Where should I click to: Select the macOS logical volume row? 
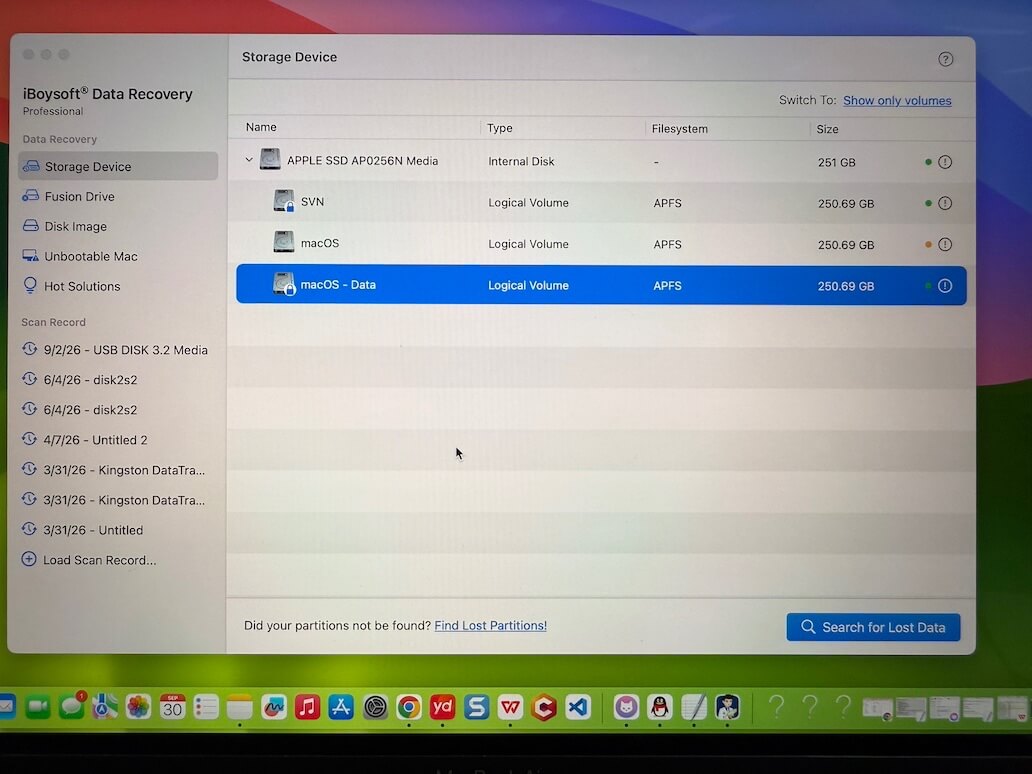click(x=601, y=244)
